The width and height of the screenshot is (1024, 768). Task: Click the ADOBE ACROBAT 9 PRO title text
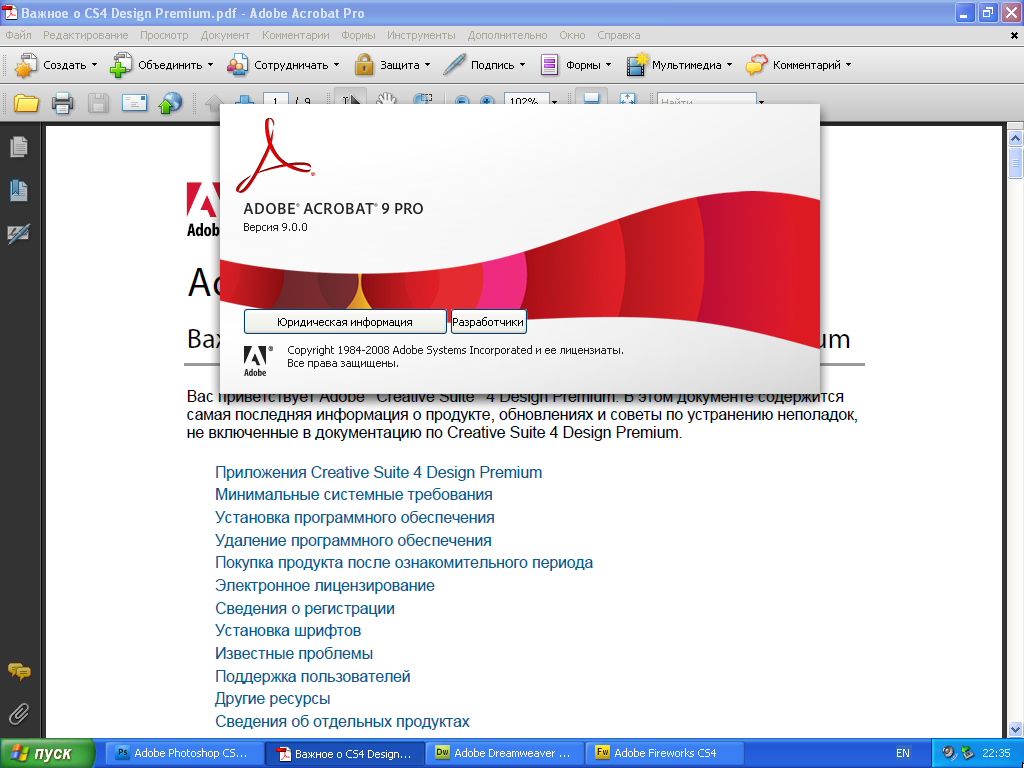(333, 209)
